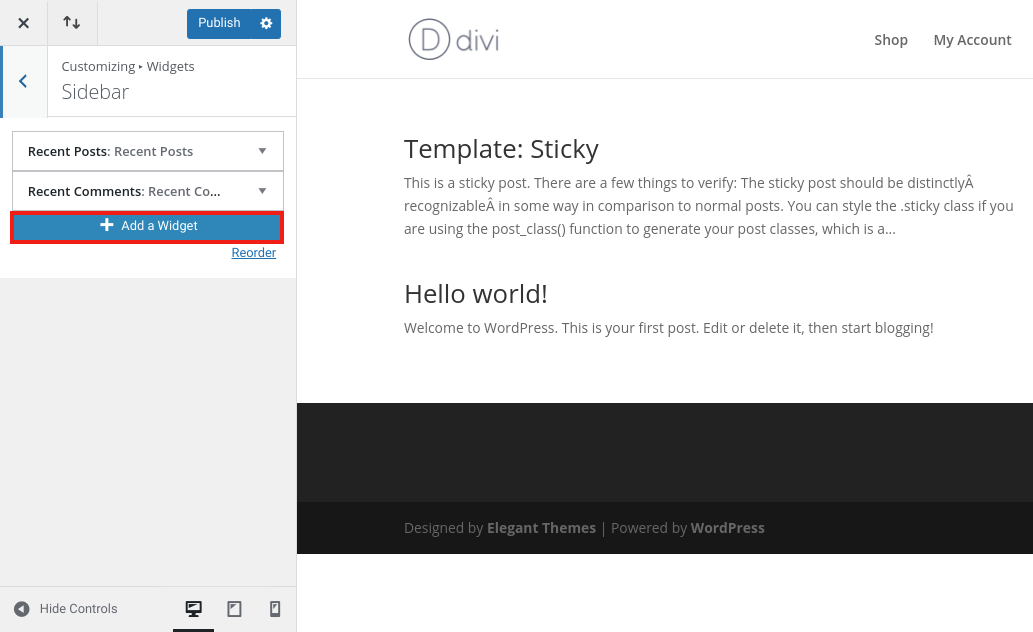Click the Sidebar section heading
The image size is (1033, 632).
(x=96, y=92)
